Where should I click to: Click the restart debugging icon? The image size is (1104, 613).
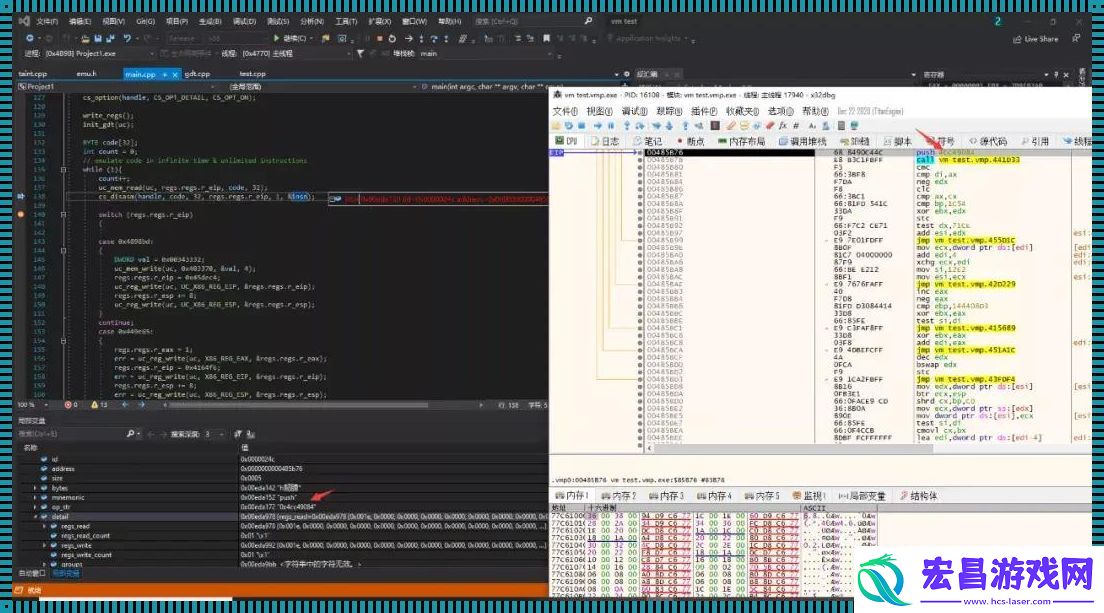[392, 38]
